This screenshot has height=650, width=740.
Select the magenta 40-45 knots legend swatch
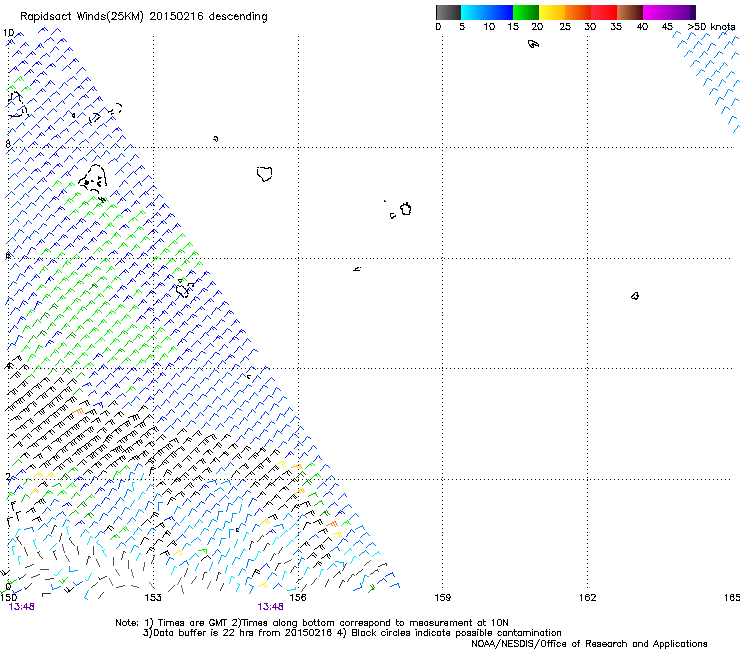pos(656,12)
